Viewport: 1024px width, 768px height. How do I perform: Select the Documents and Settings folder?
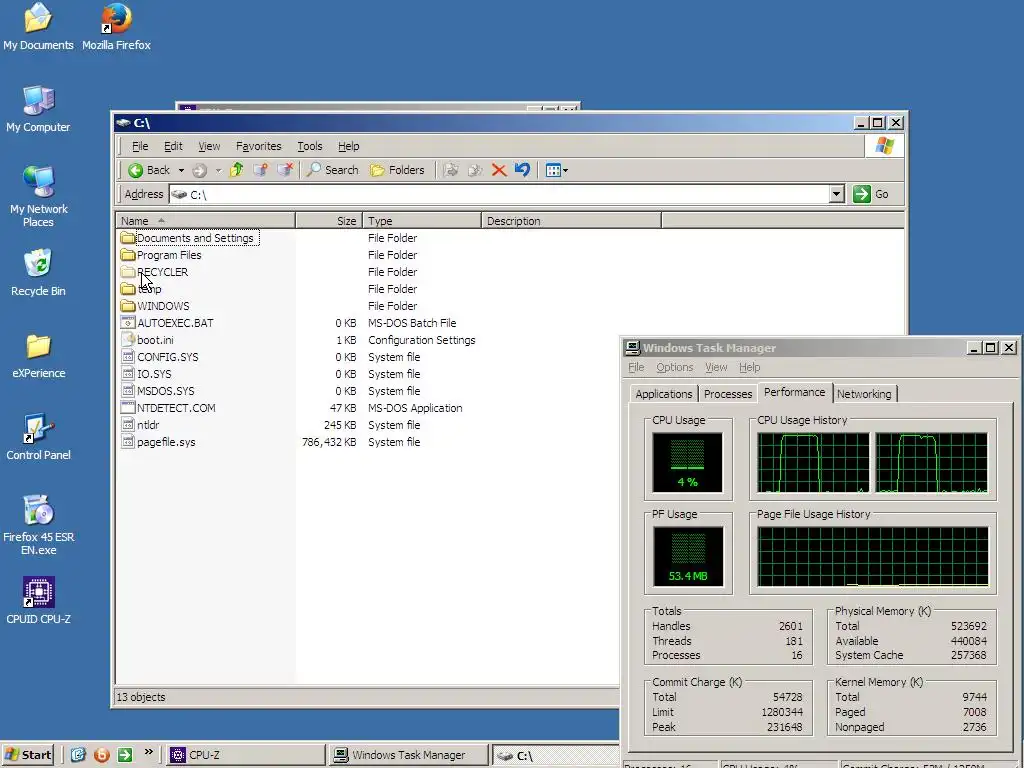[x=190, y=238]
